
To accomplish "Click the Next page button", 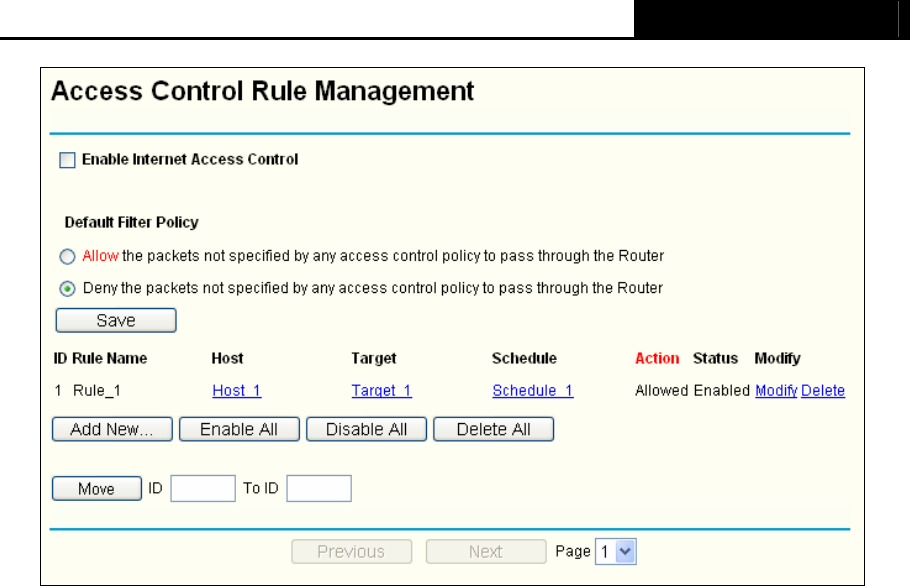I will [486, 551].
